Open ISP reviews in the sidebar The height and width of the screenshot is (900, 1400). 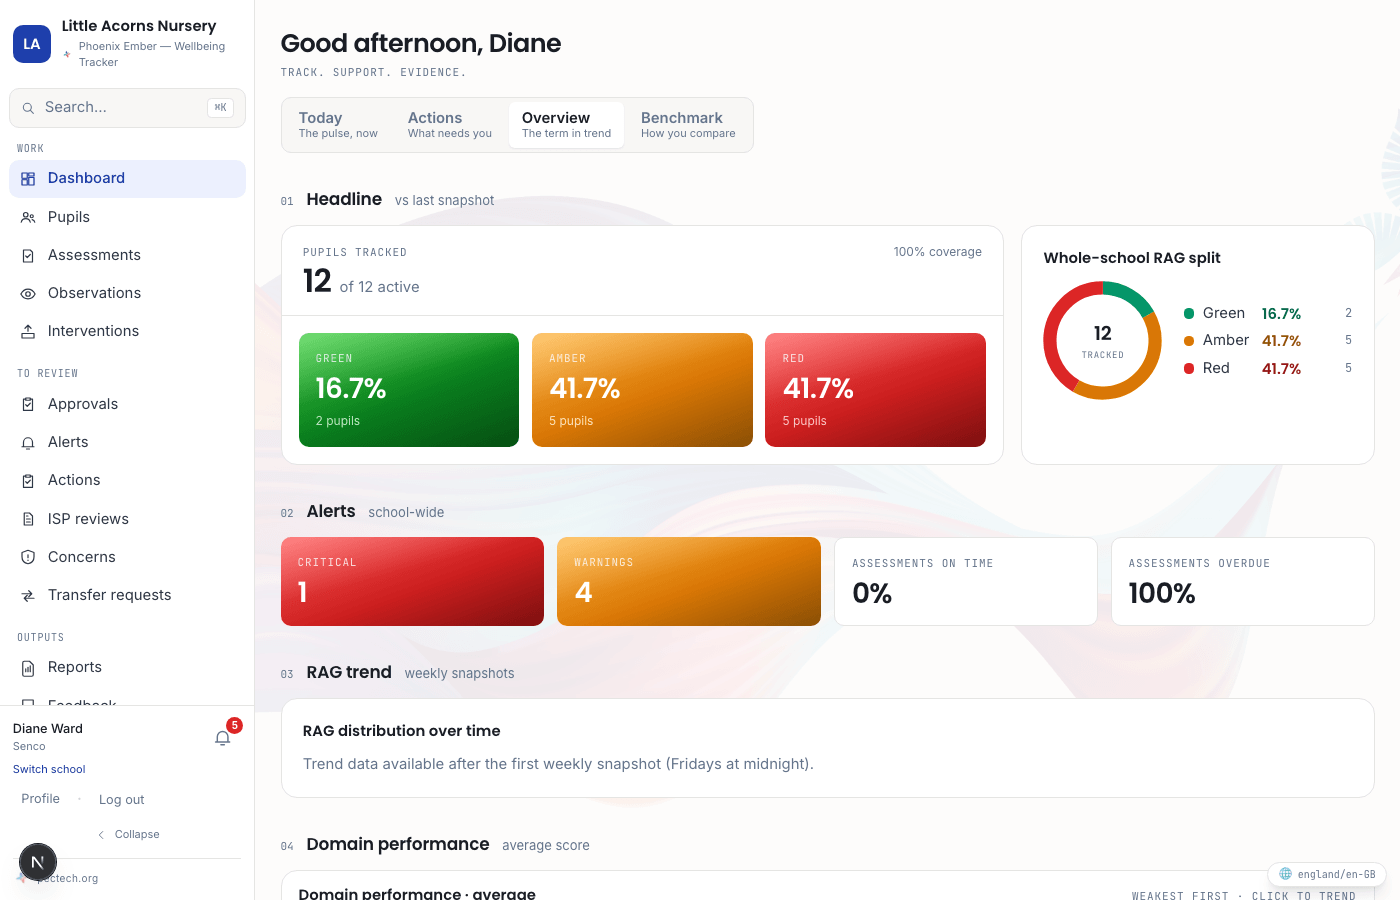point(127,519)
